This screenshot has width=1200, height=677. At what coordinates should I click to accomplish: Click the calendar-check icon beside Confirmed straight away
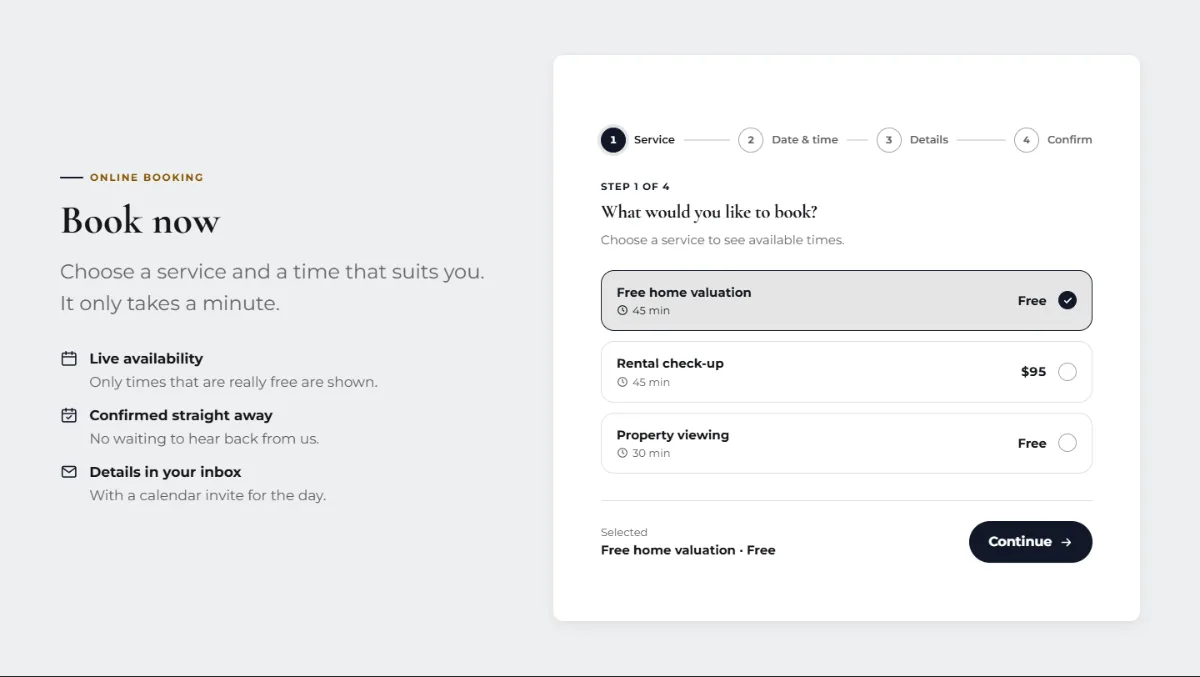tap(69, 415)
